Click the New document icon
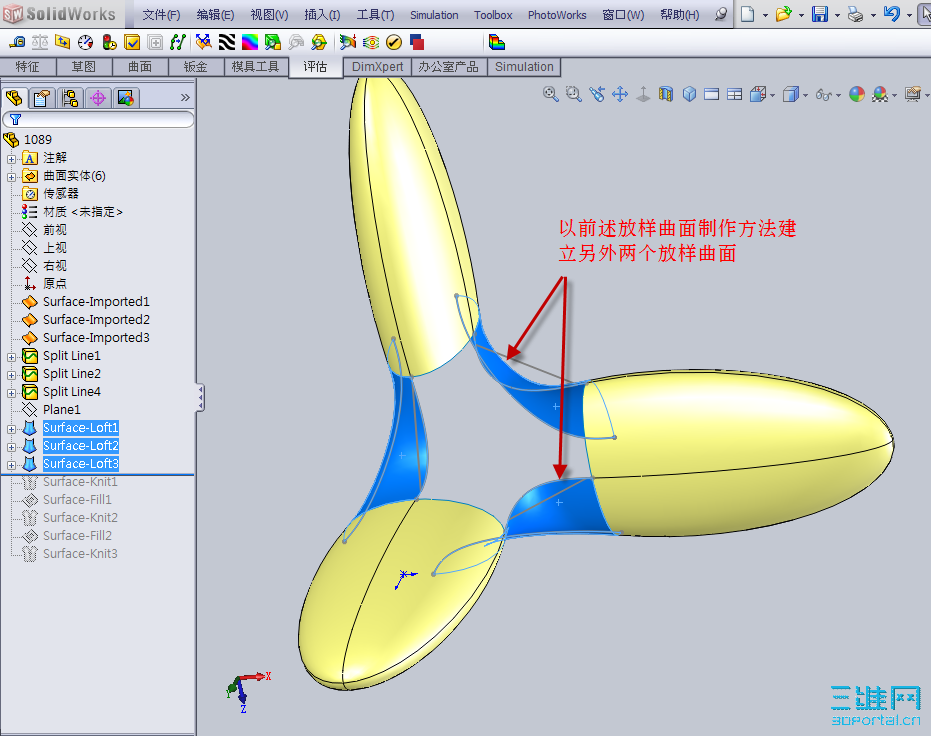Screen dimensions: 931x736 (x=748, y=14)
